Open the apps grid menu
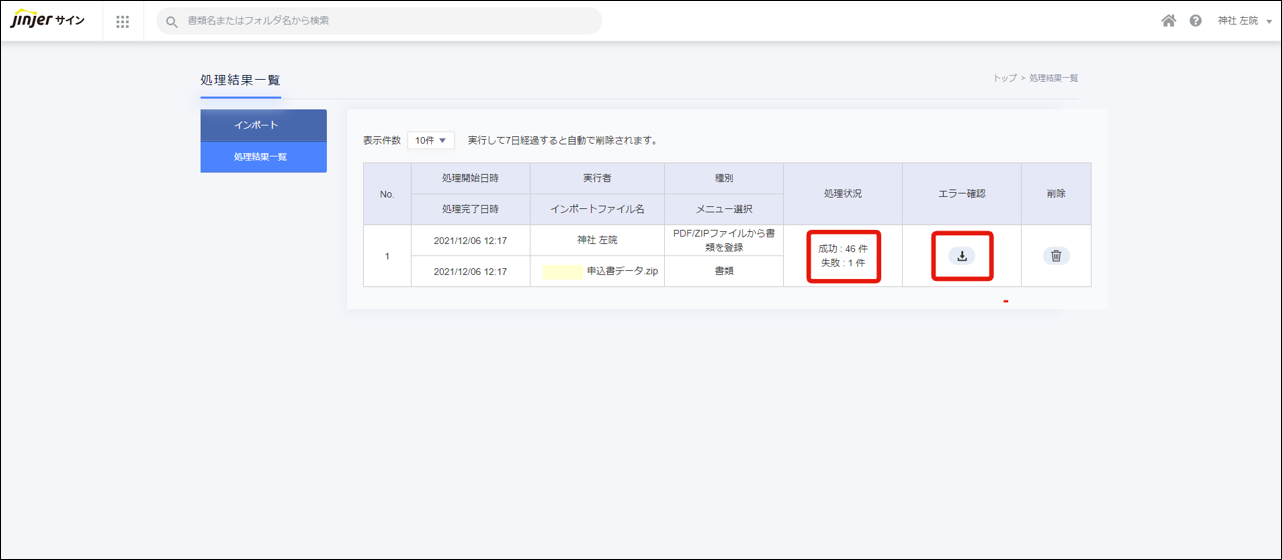 click(123, 21)
